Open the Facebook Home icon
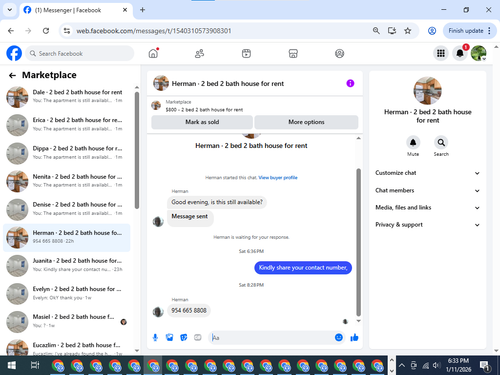Screen dimensions: 500x375 pyautogui.click(x=153, y=53)
